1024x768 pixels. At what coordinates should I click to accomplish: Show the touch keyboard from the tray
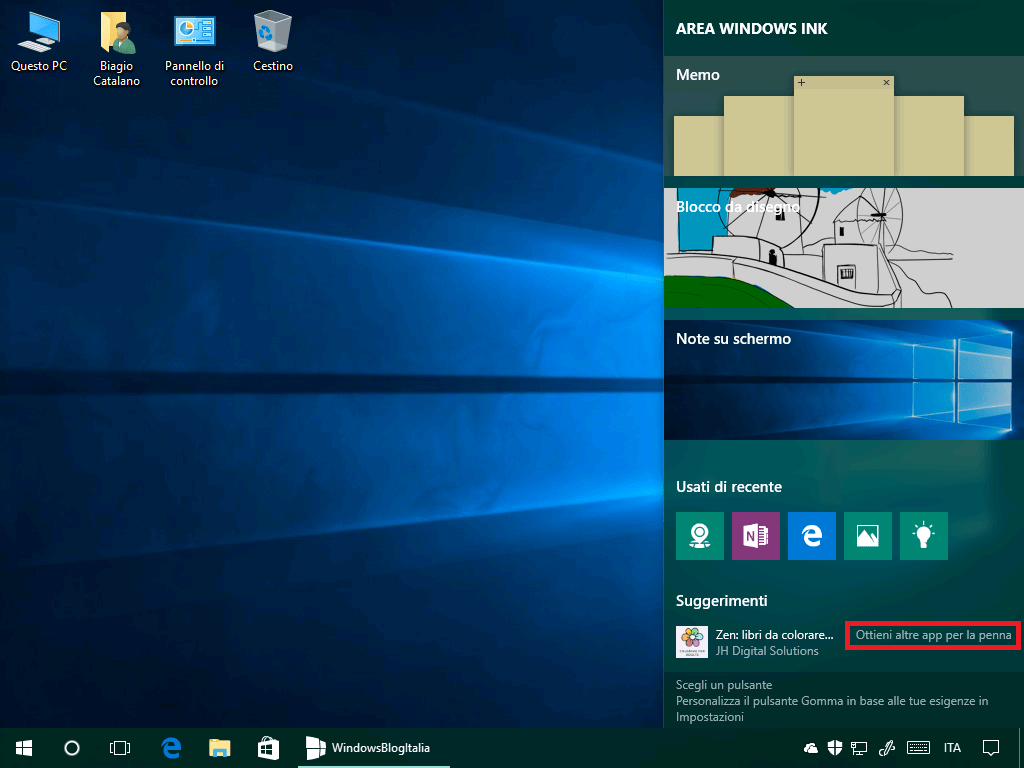click(920, 747)
